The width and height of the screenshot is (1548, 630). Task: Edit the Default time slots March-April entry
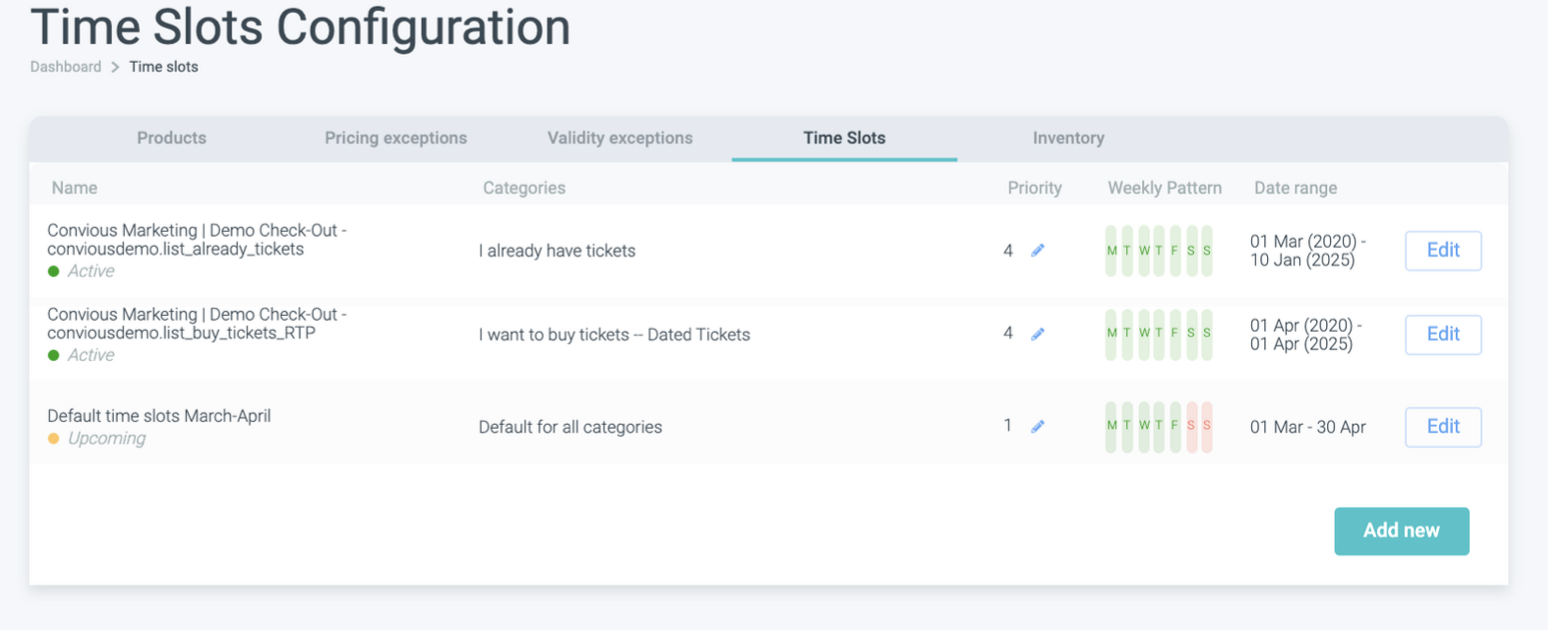(x=1443, y=427)
